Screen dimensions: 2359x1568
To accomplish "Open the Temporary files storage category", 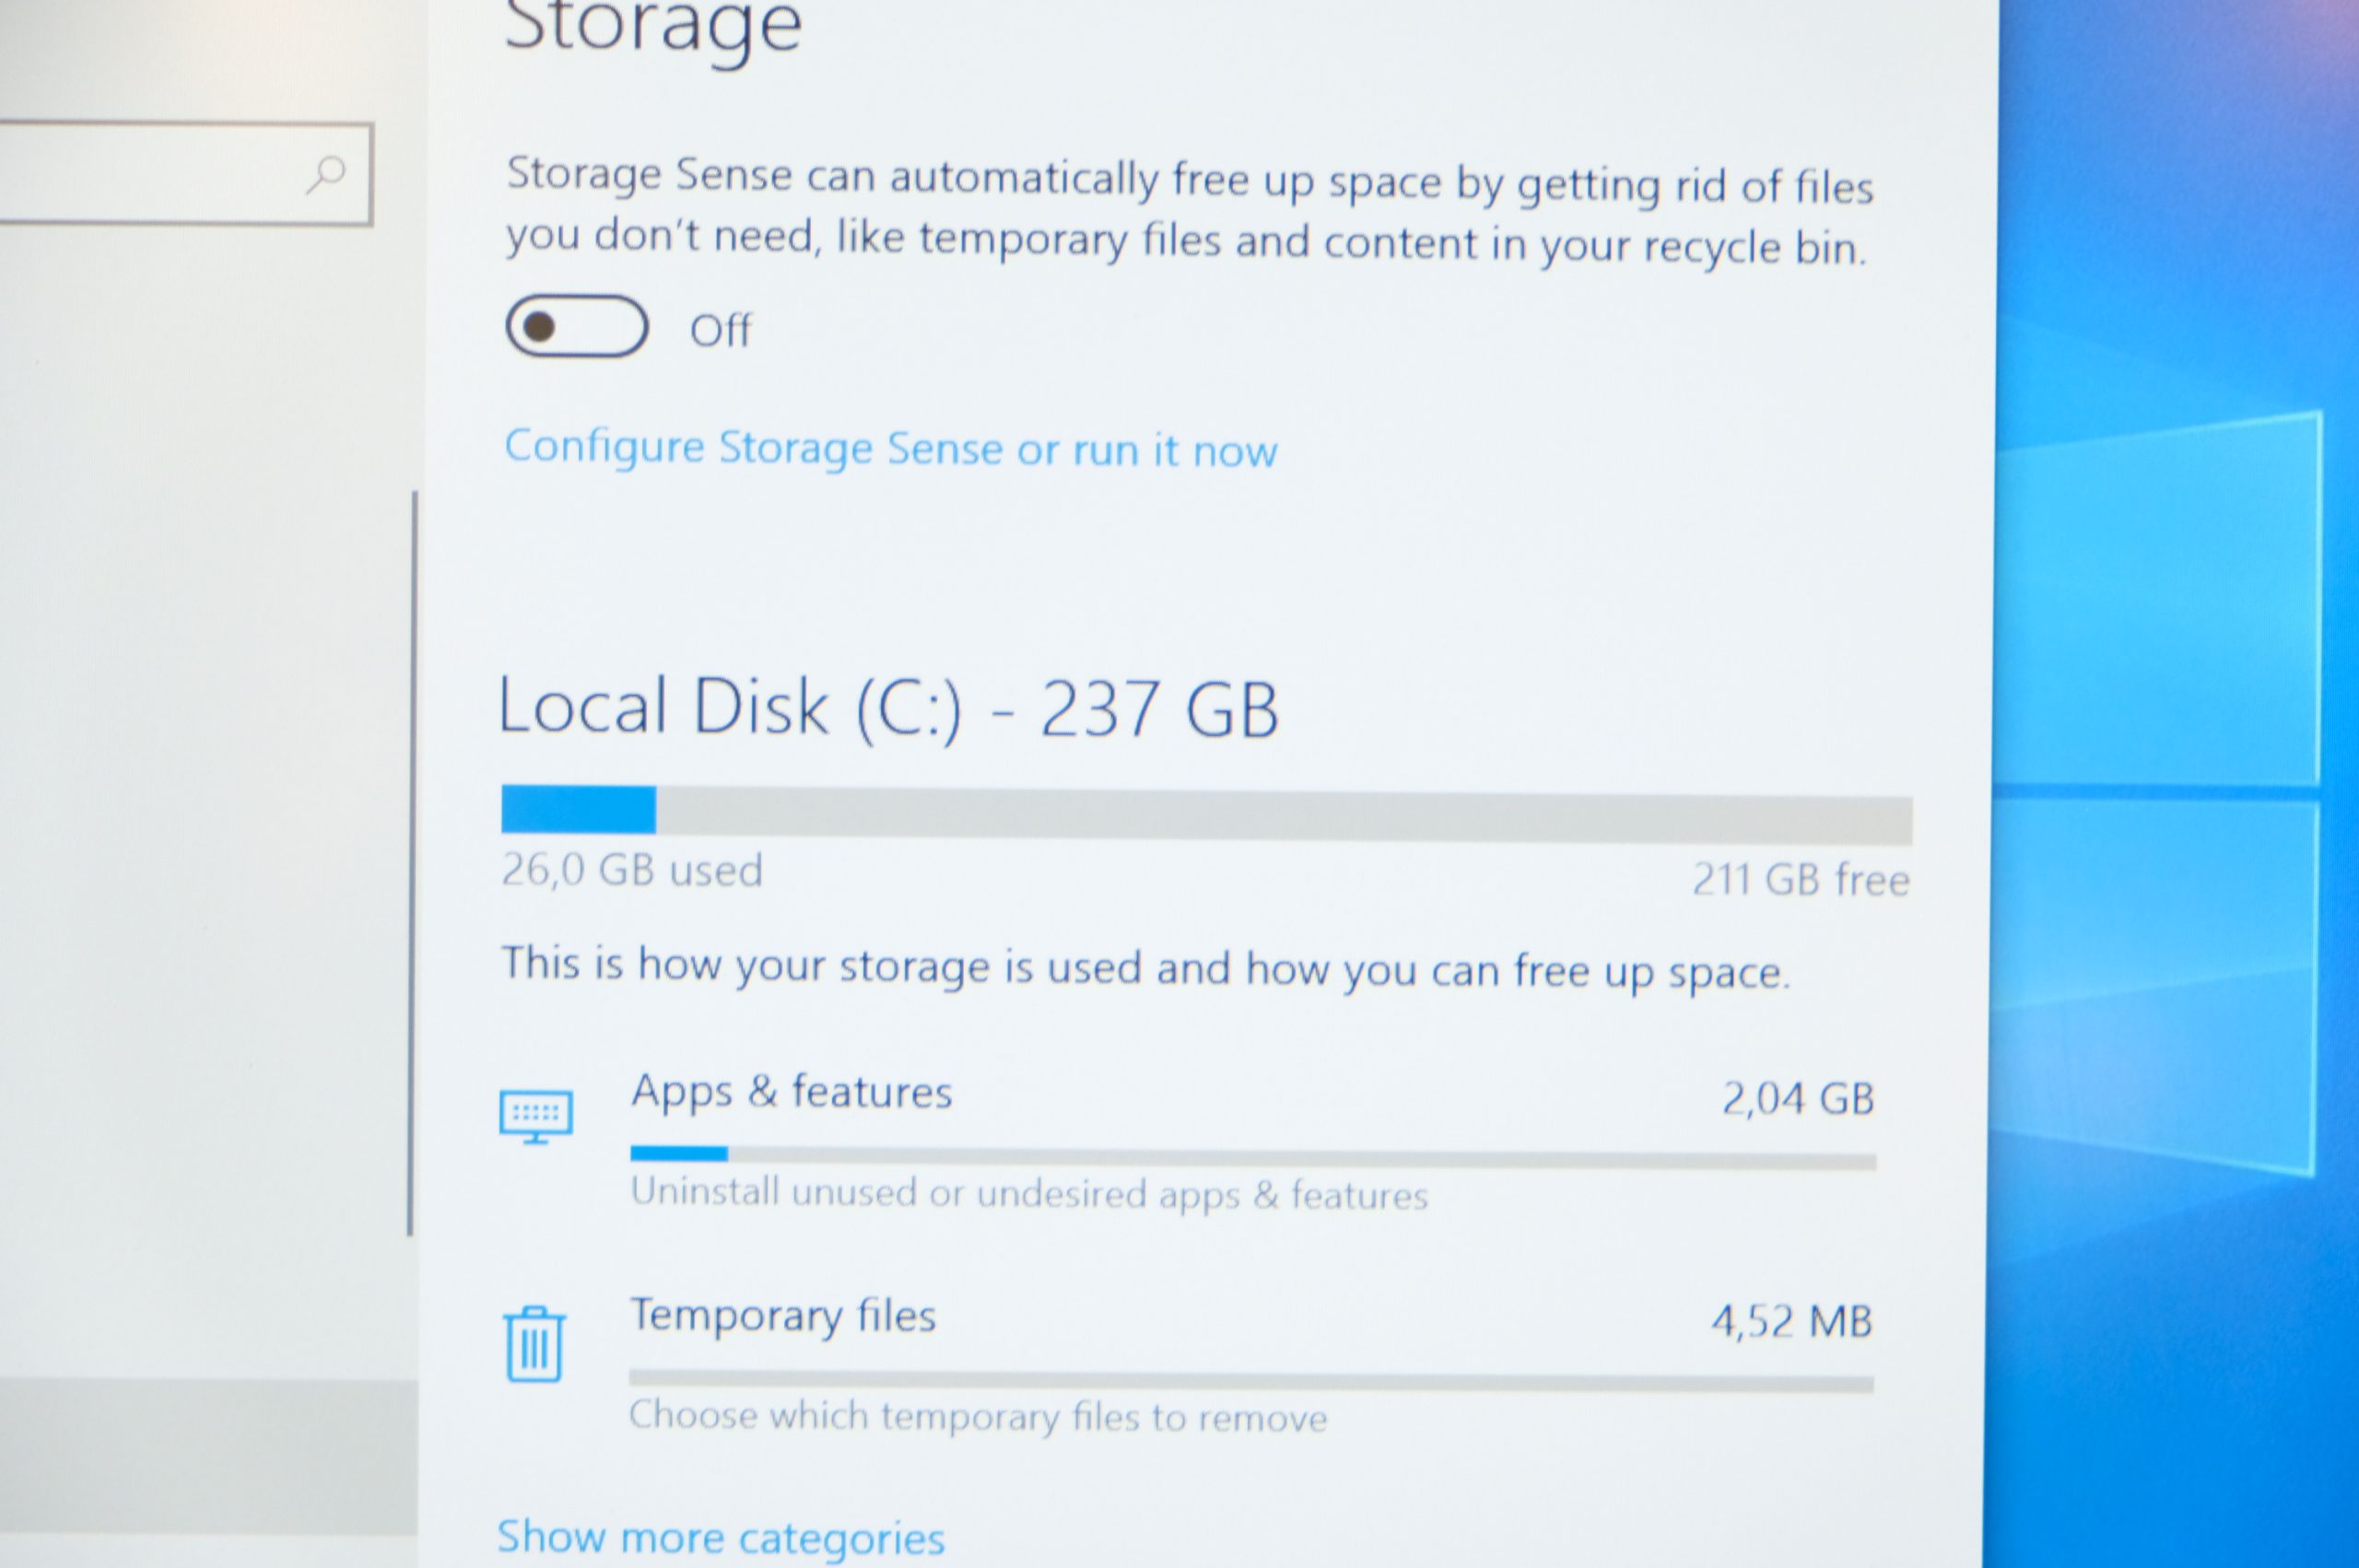I will point(1187,1364).
